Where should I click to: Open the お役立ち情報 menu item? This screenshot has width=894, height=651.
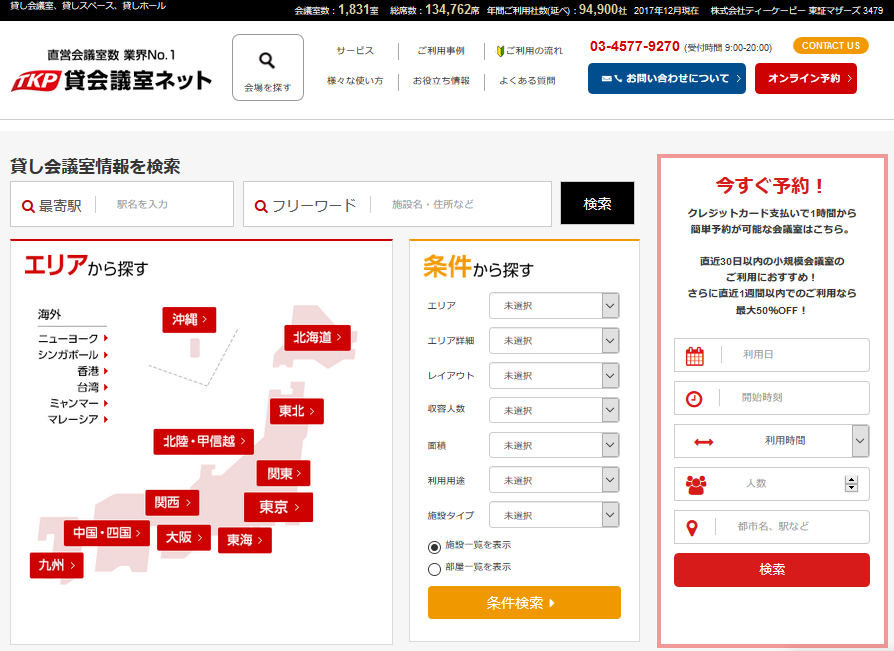click(441, 81)
